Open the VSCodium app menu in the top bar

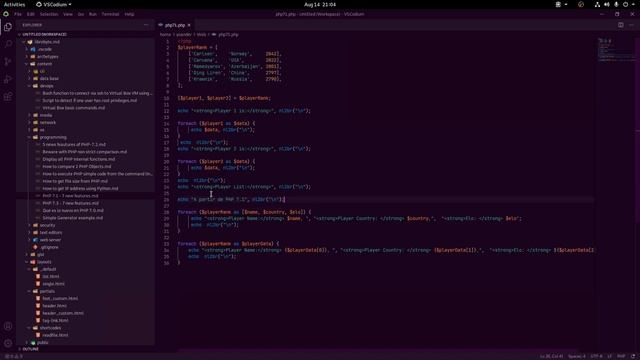pyautogui.click(x=53, y=4)
